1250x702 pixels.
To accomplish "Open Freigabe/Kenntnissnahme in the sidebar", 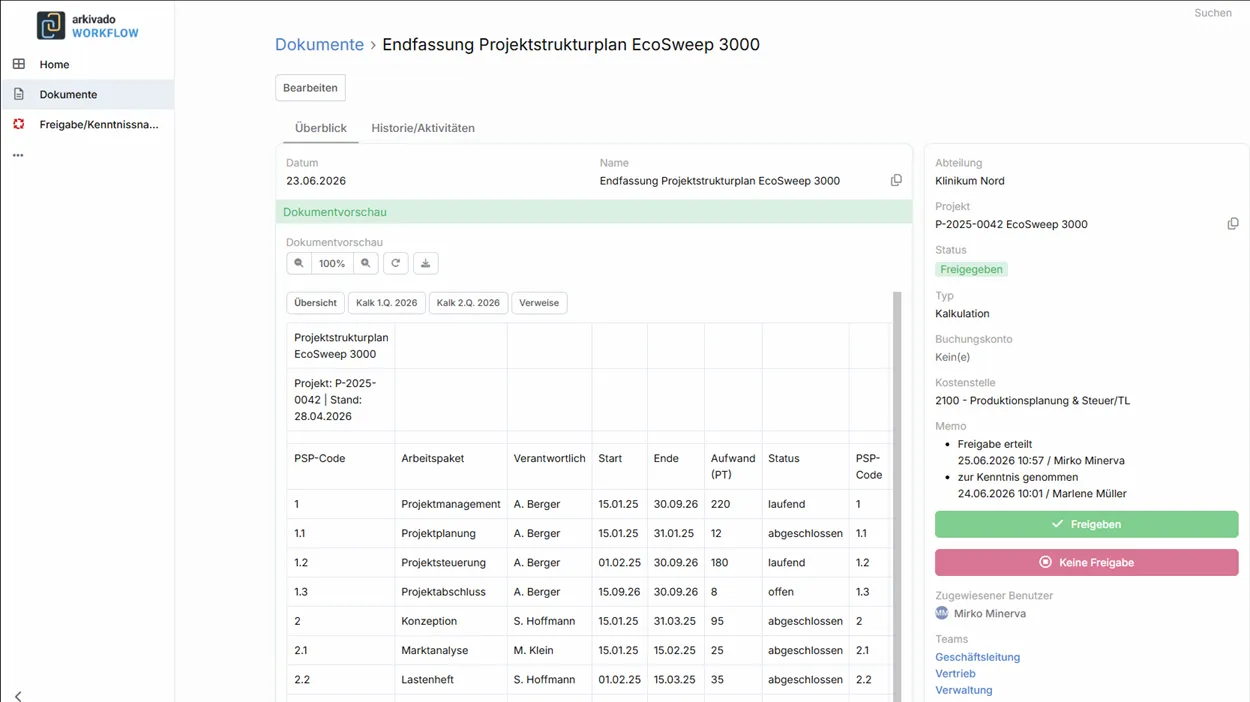I will point(87,124).
